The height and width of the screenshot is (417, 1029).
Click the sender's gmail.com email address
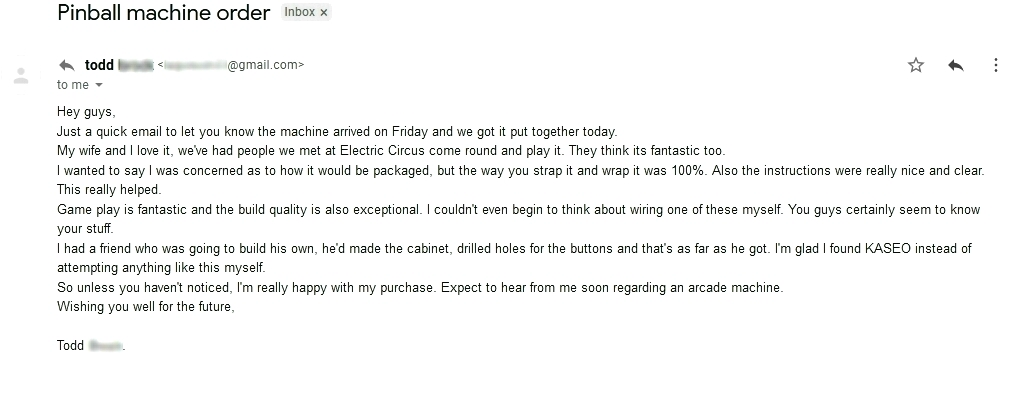(x=231, y=65)
